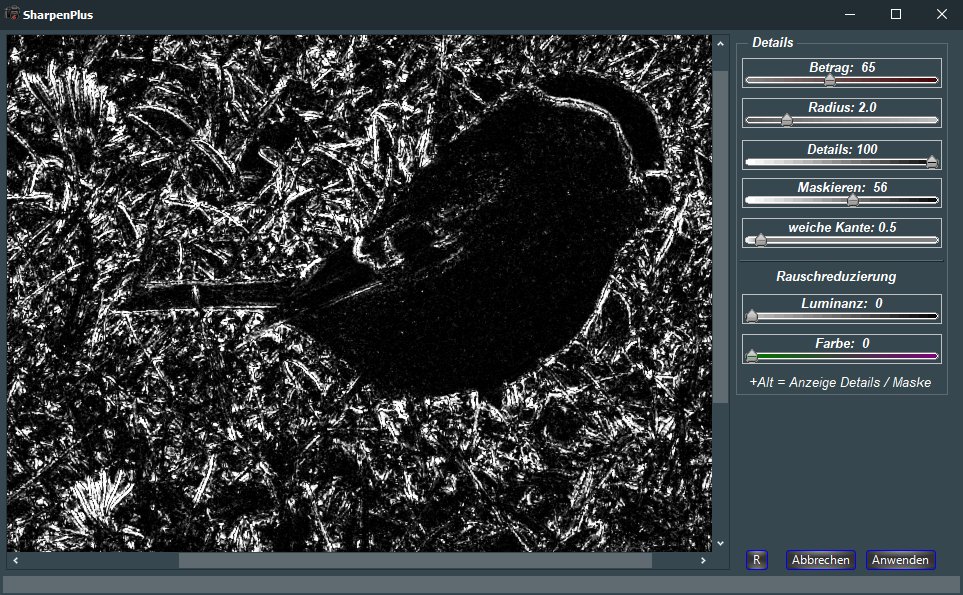Click the preview scroll right arrow
Screen dimensions: 963x595
click(705, 561)
